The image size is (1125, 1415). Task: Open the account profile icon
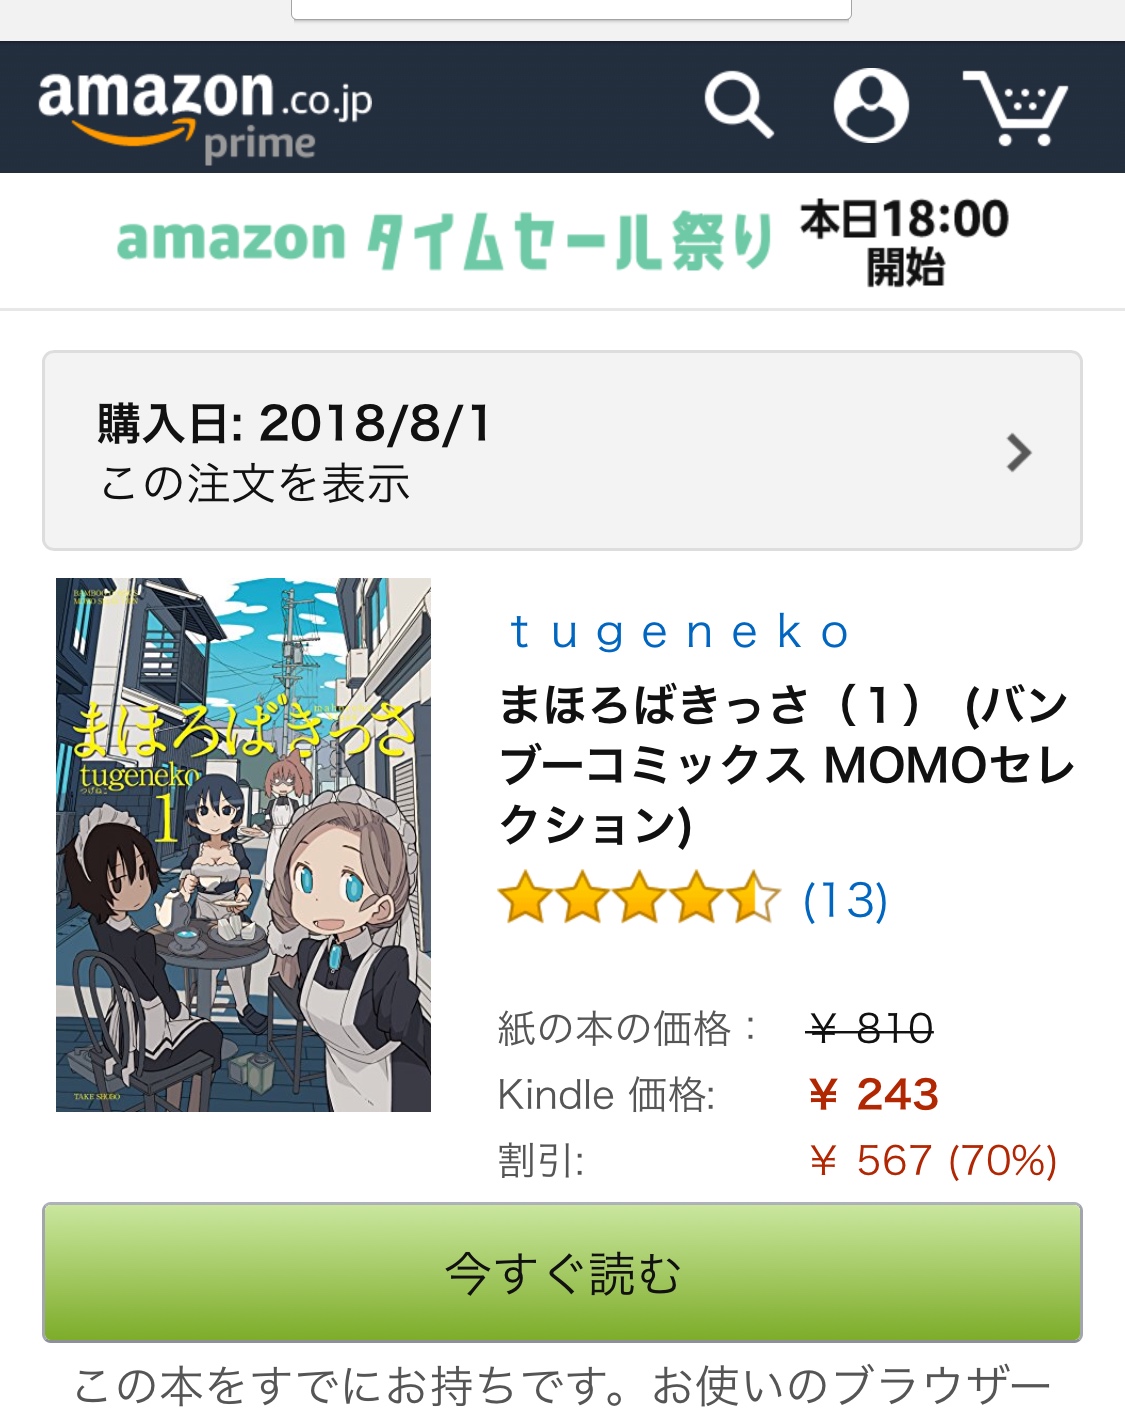pos(871,105)
